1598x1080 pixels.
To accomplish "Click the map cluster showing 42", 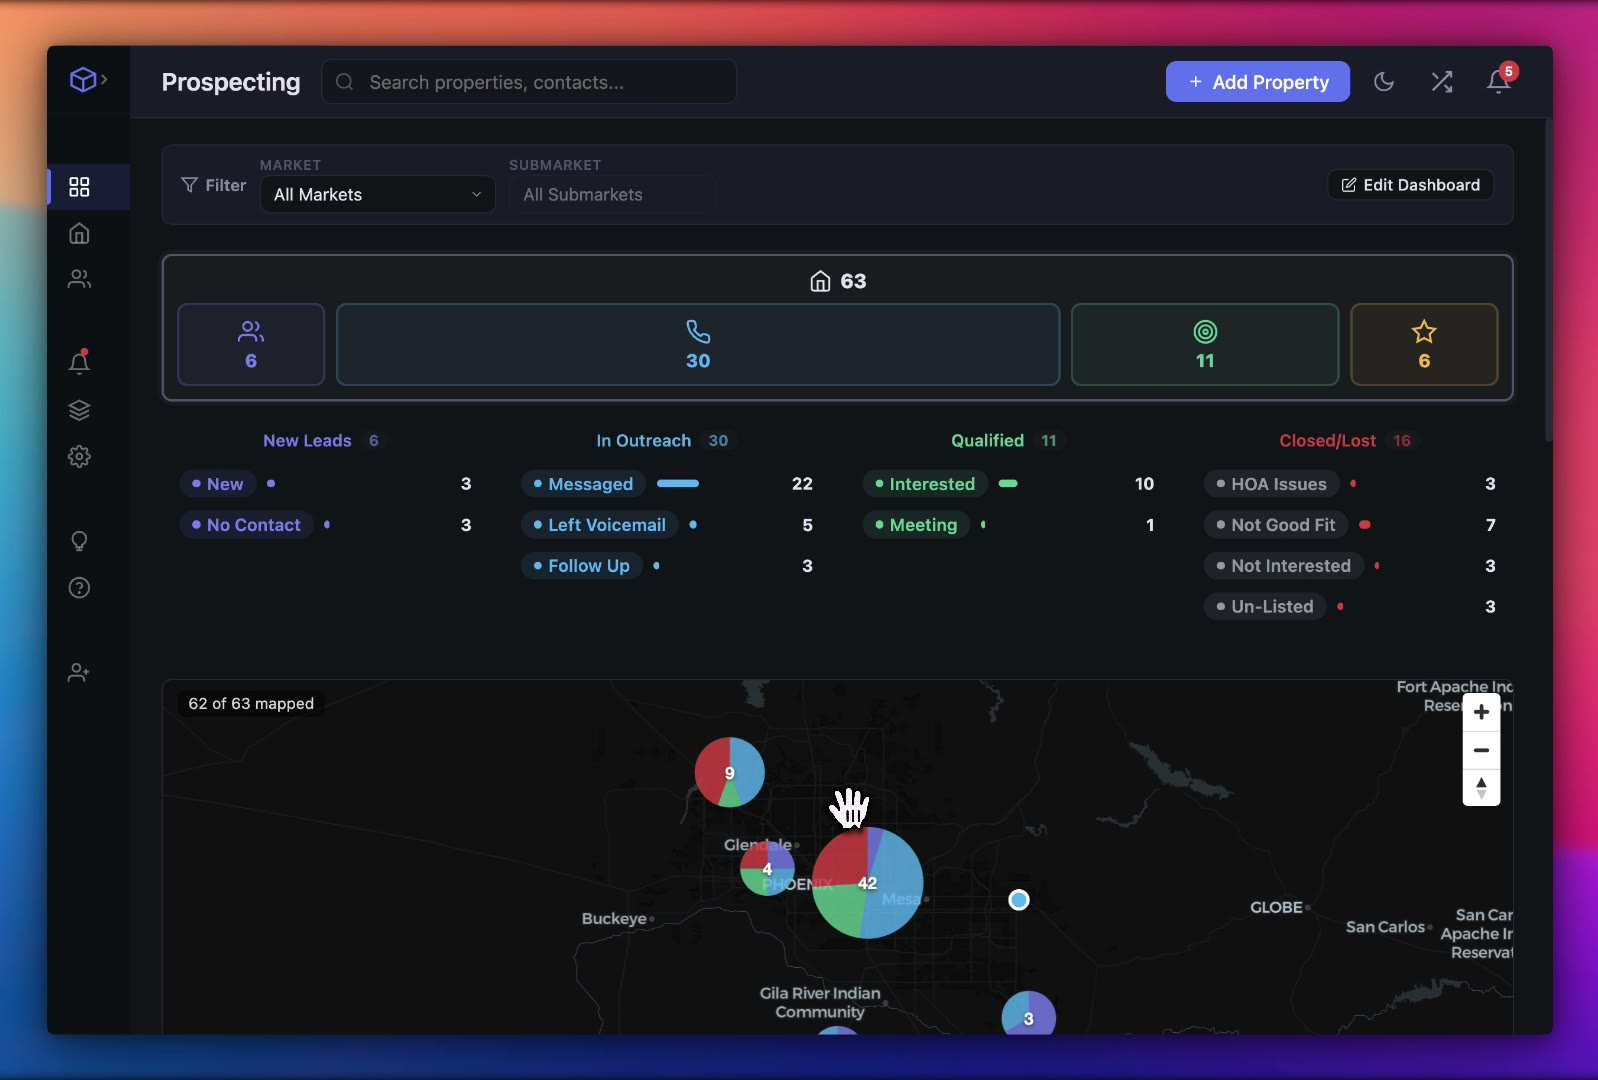I will tap(867, 883).
